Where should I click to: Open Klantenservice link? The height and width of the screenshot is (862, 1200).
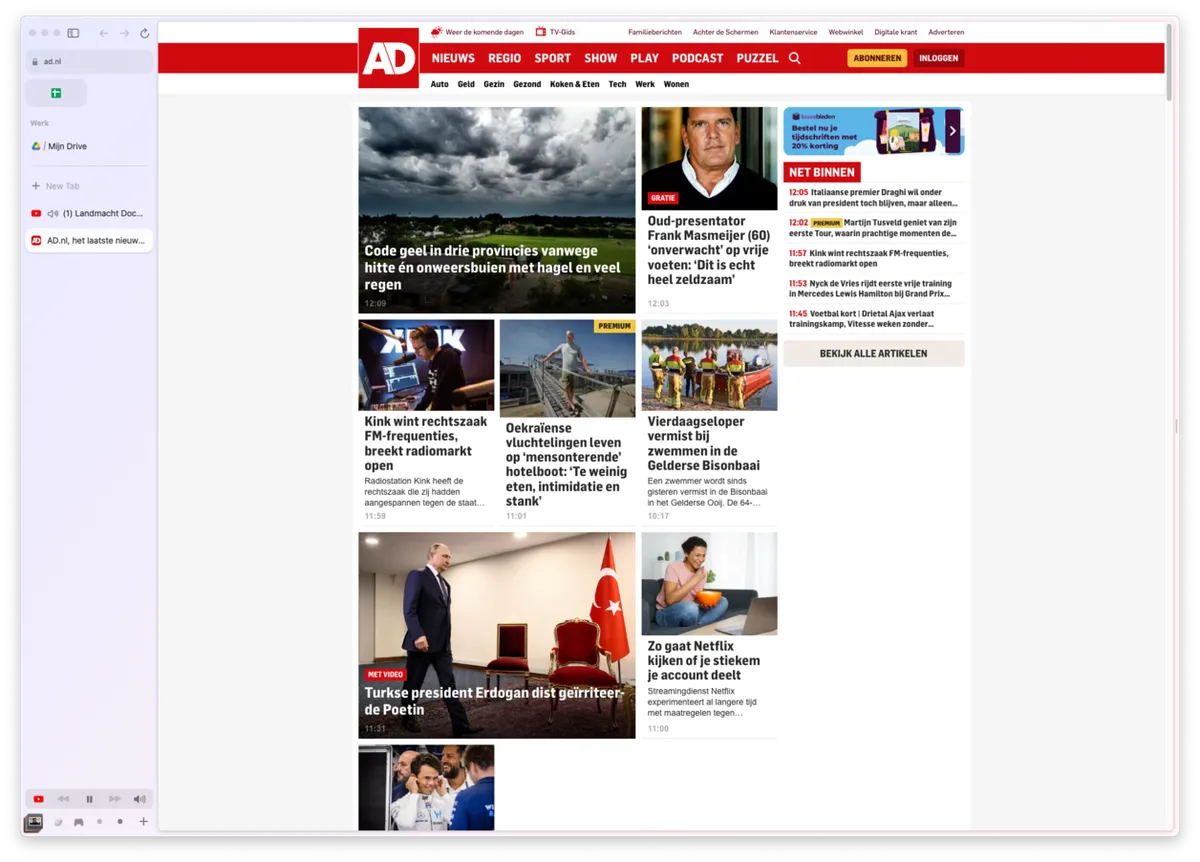click(793, 32)
